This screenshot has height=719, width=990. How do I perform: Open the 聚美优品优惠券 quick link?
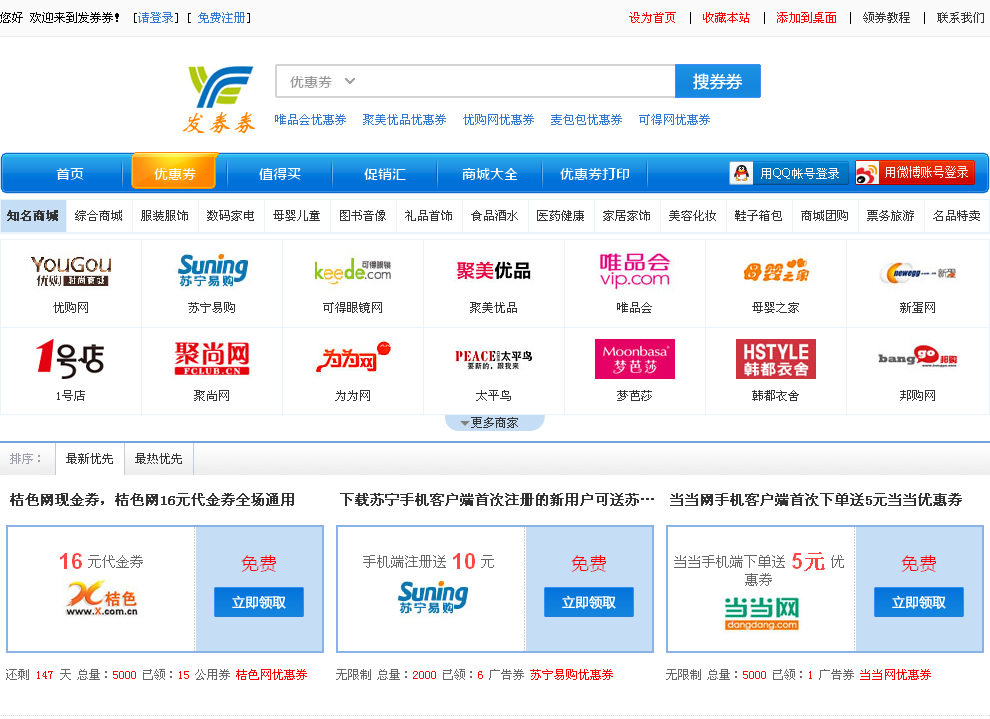click(404, 120)
